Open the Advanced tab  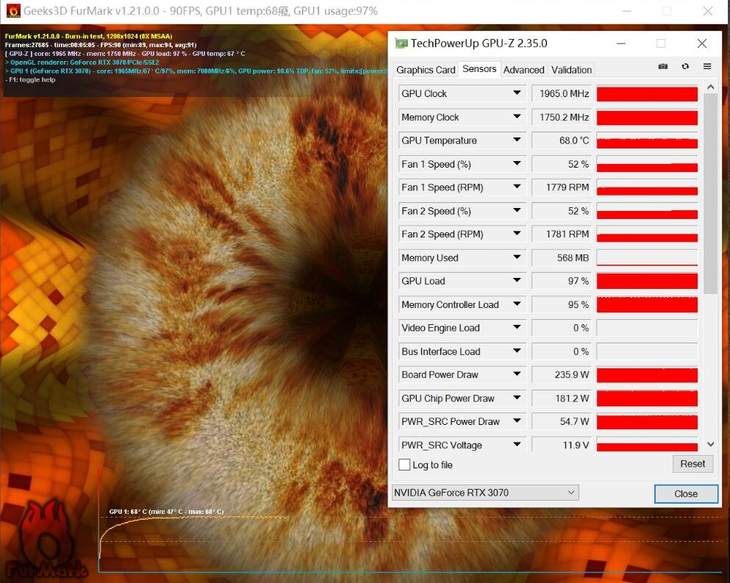pyautogui.click(x=523, y=70)
